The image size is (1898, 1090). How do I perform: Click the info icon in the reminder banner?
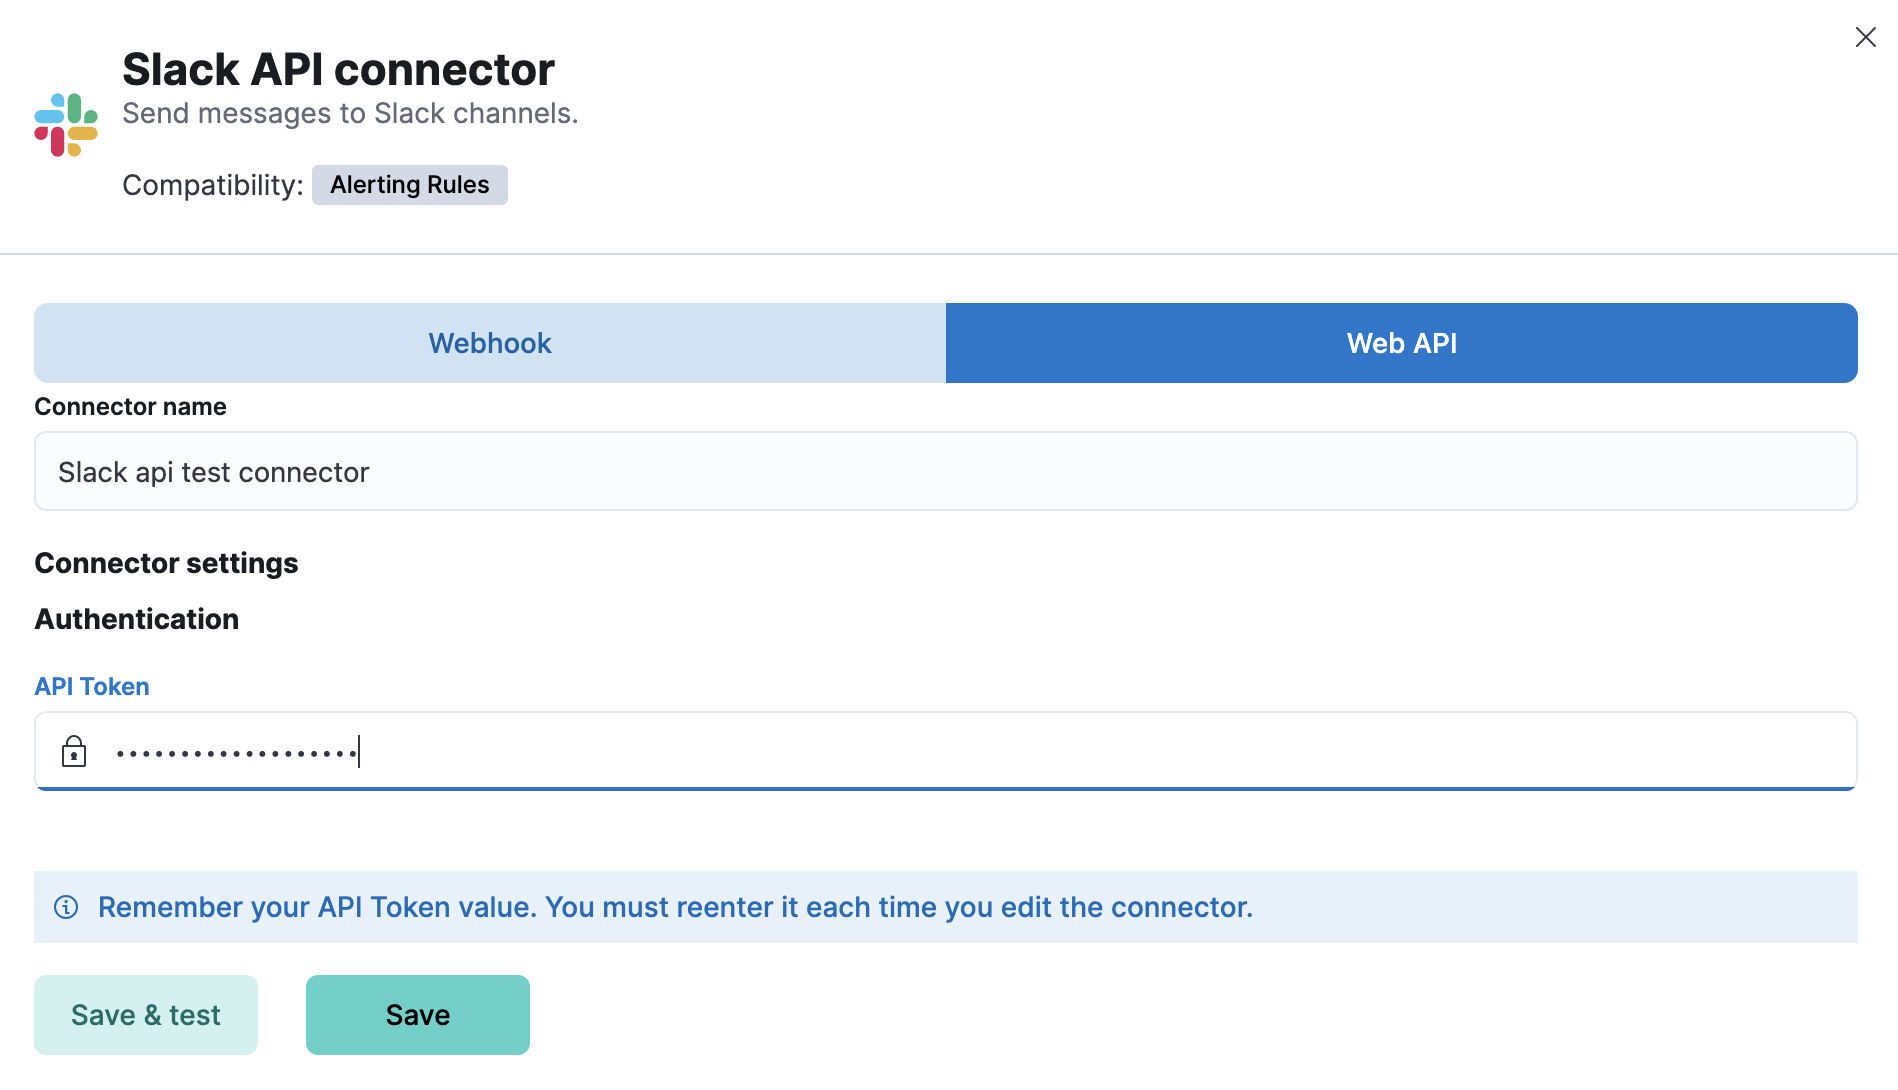pyautogui.click(x=66, y=907)
